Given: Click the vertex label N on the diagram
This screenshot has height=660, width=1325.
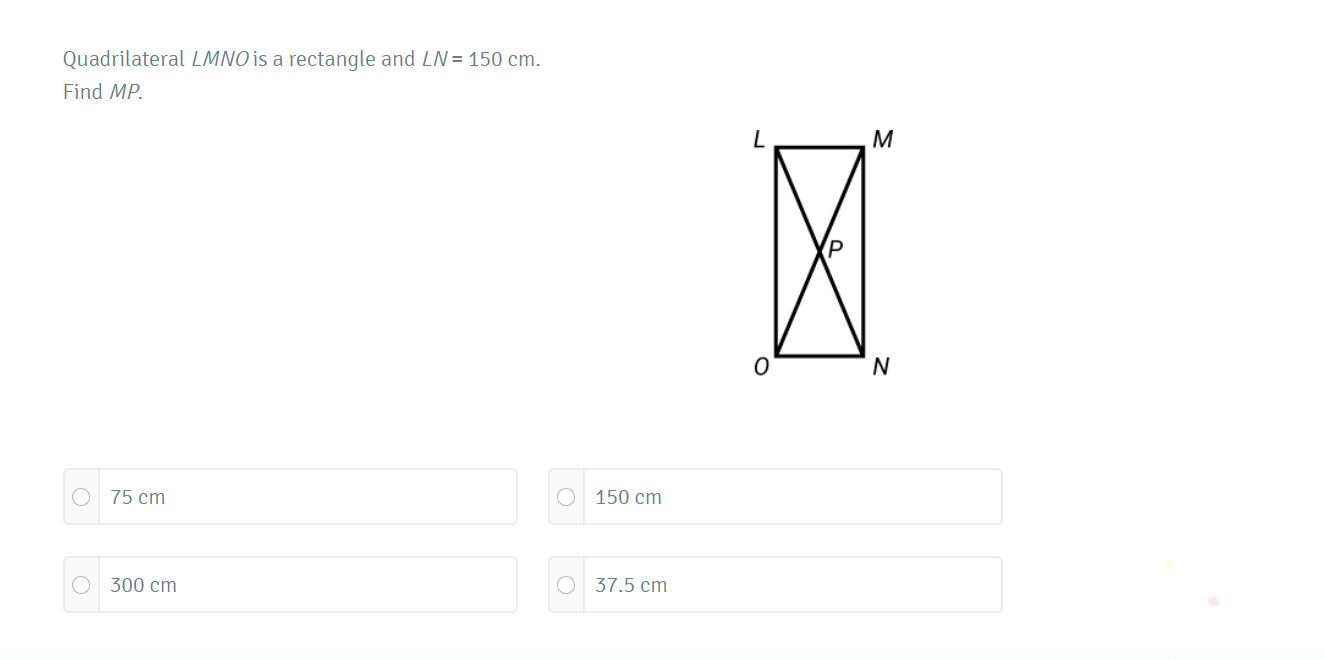Looking at the screenshot, I should [881, 367].
